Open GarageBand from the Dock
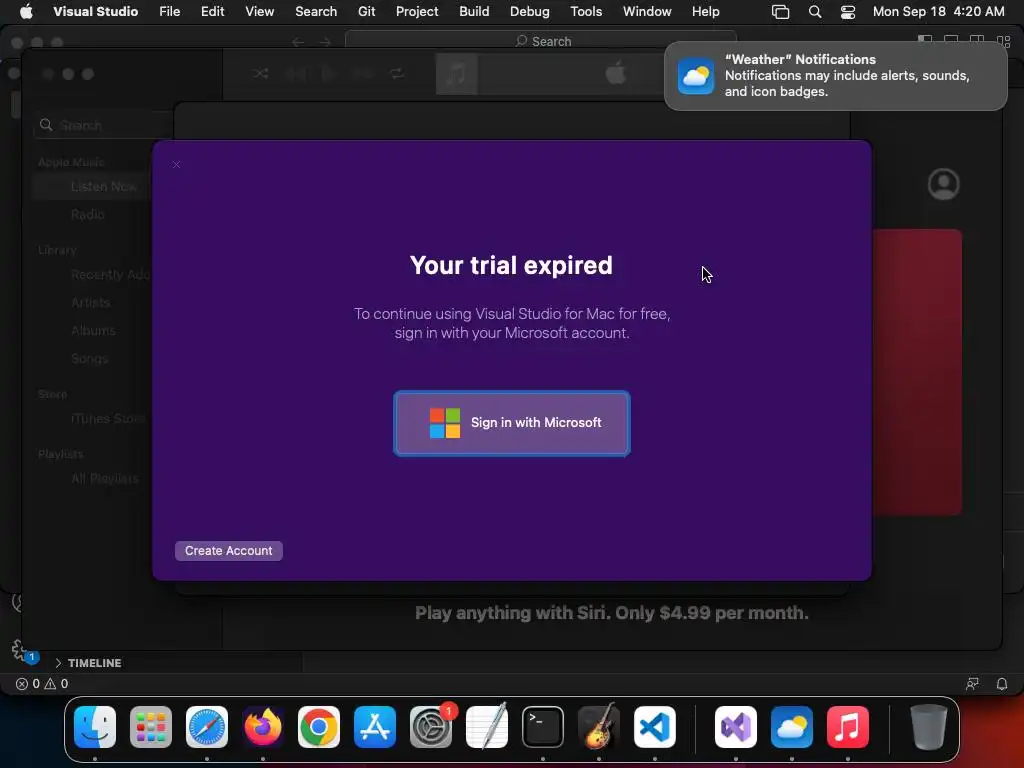1024x768 pixels. tap(599, 727)
